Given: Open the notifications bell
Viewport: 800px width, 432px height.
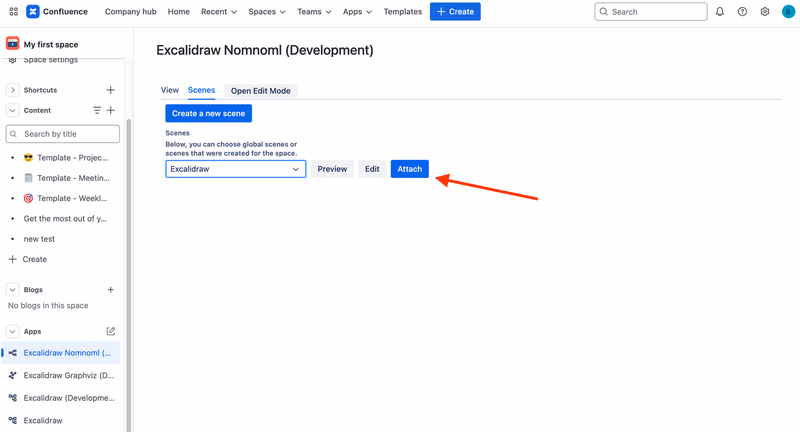Looking at the screenshot, I should (x=719, y=12).
